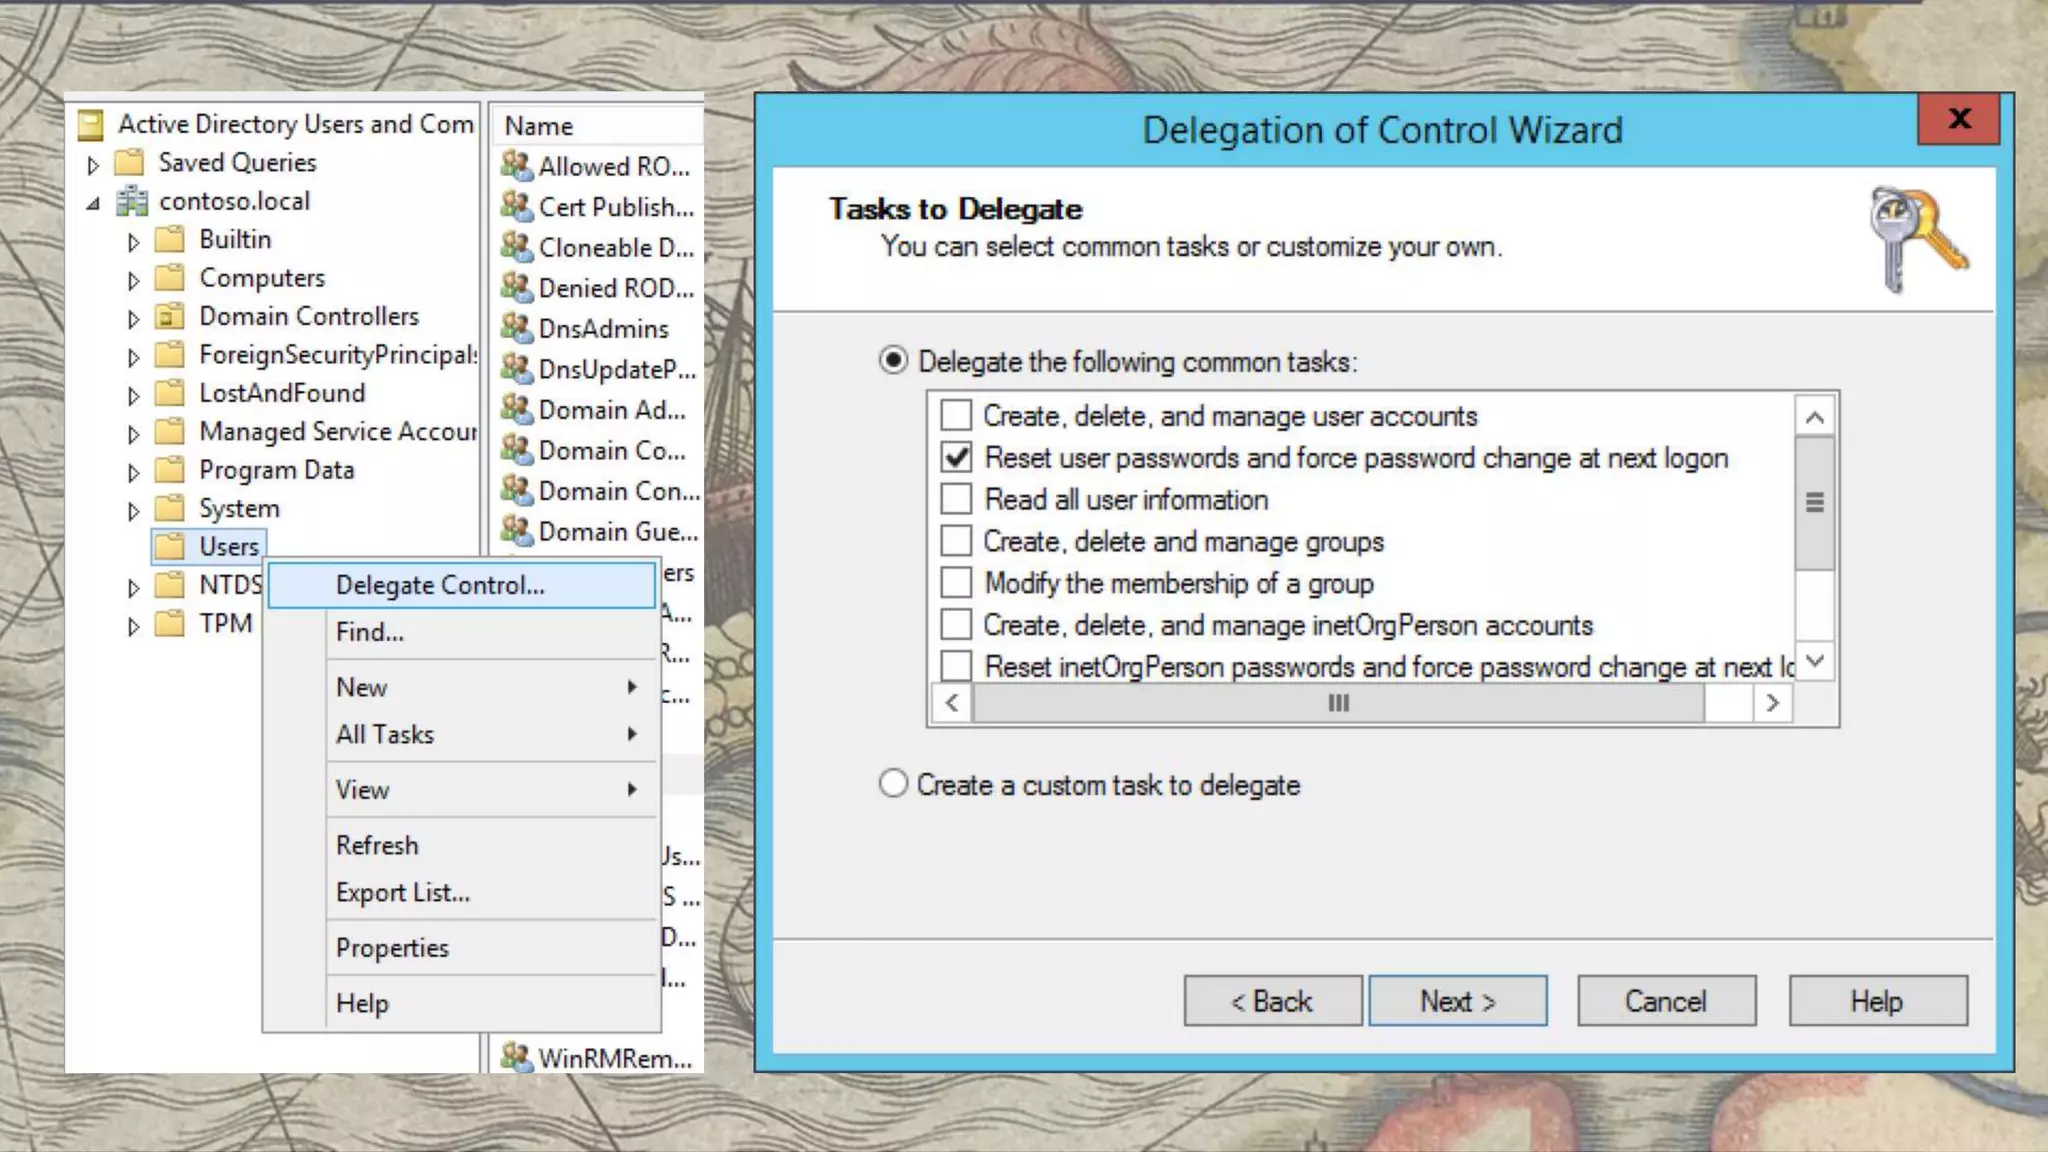The image size is (2048, 1152).
Task: Click the Allowed RODC group icon
Action: coord(516,165)
